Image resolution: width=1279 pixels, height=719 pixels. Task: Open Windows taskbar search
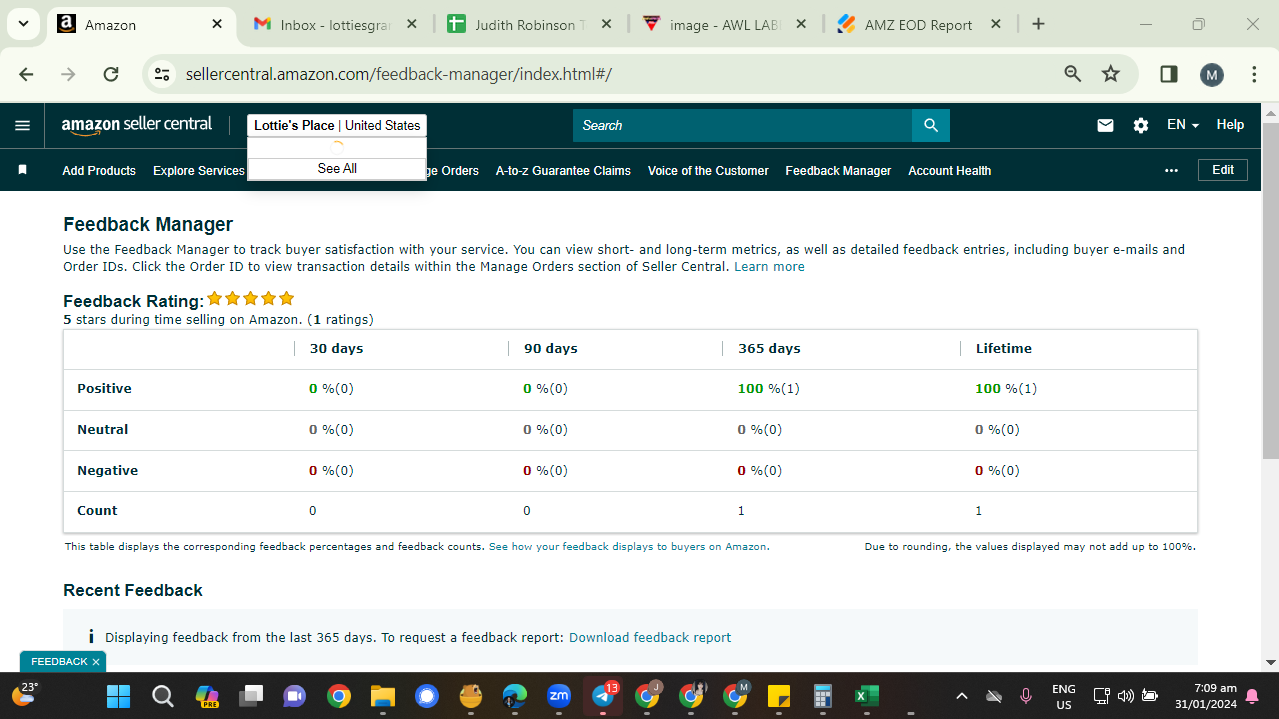(x=162, y=696)
